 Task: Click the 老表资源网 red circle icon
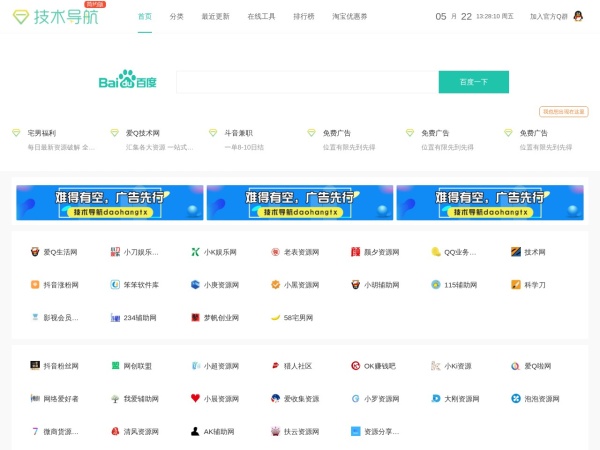click(x=275, y=252)
